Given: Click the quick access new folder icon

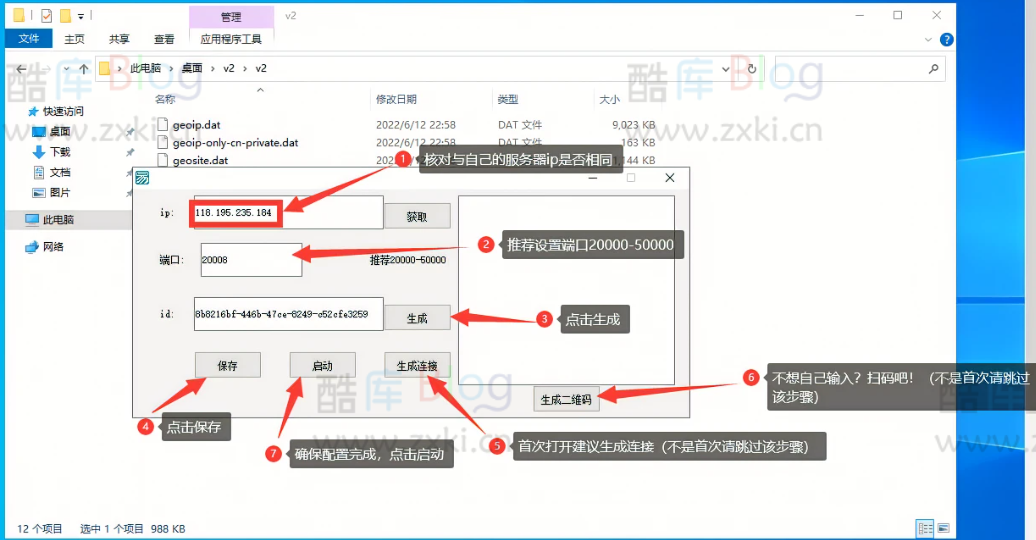Looking at the screenshot, I should pyautogui.click(x=65, y=15).
